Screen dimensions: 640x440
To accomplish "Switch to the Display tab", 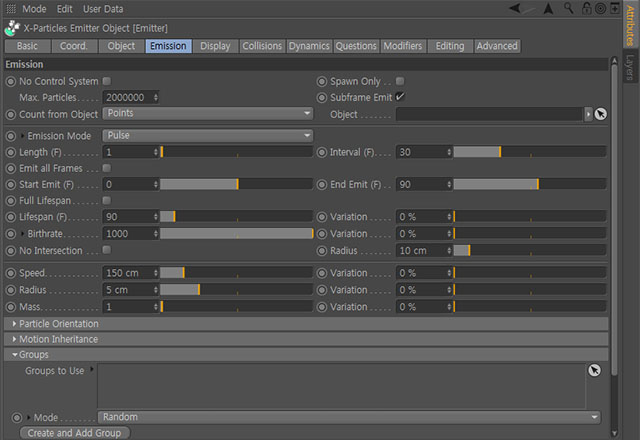I will tap(215, 46).
